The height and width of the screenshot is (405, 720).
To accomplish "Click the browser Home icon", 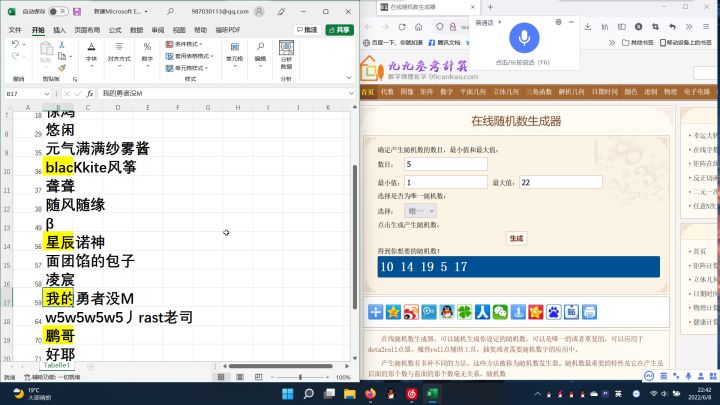I will [x=418, y=27].
